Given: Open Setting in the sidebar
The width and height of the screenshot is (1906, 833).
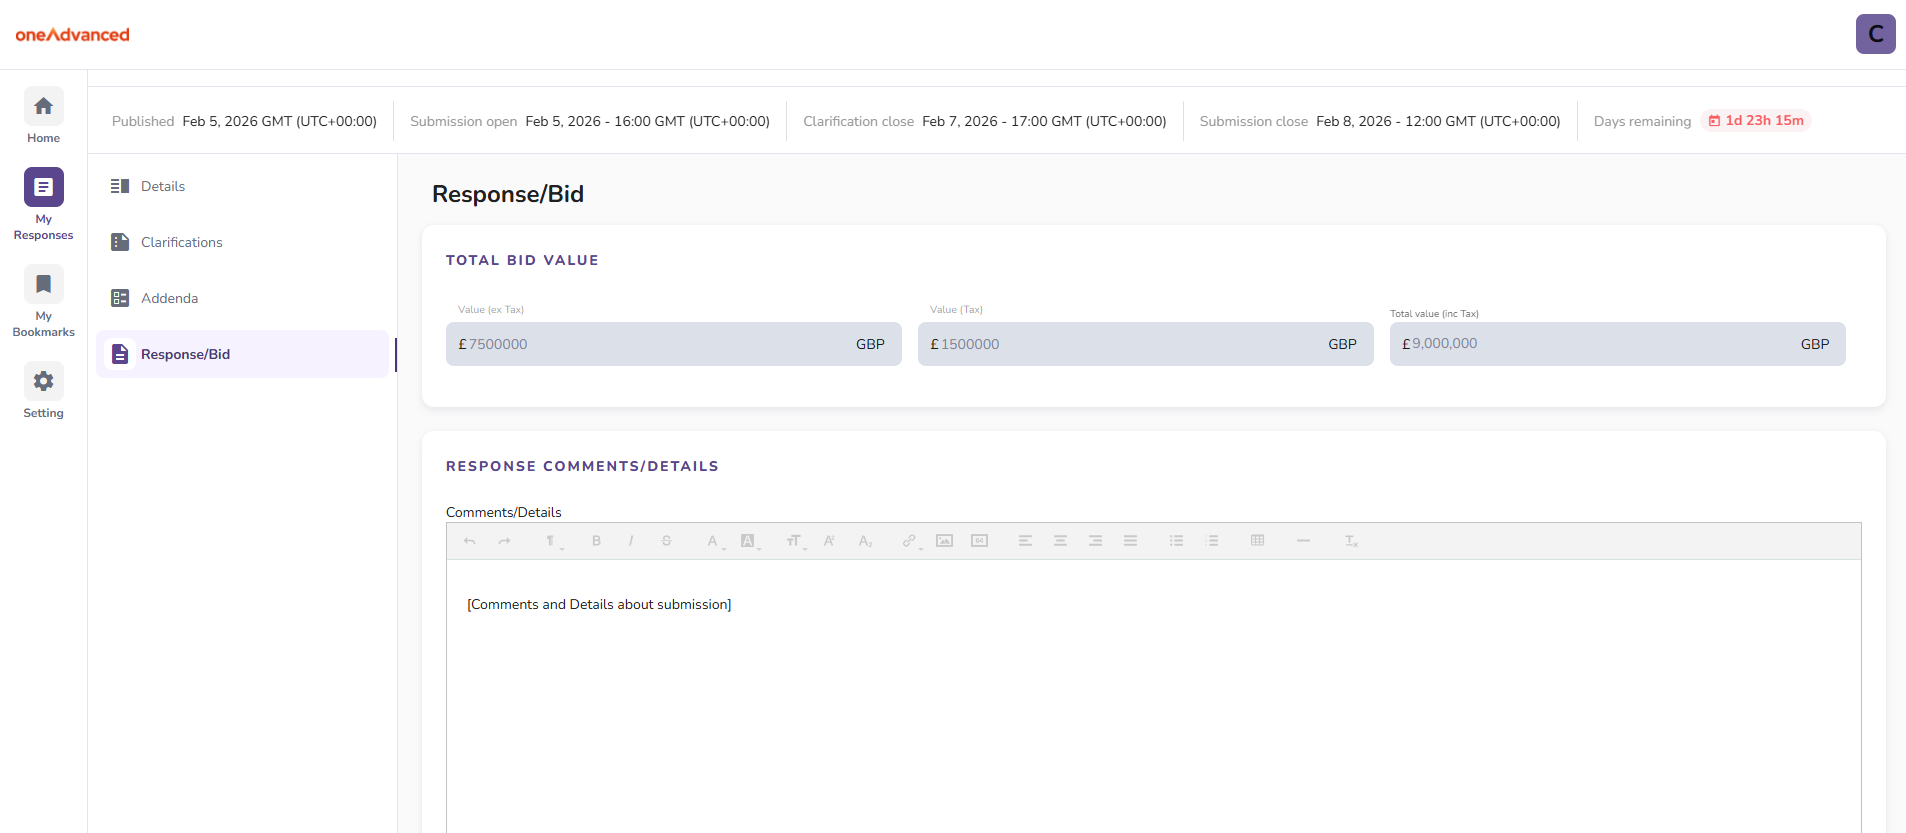Looking at the screenshot, I should pos(43,391).
